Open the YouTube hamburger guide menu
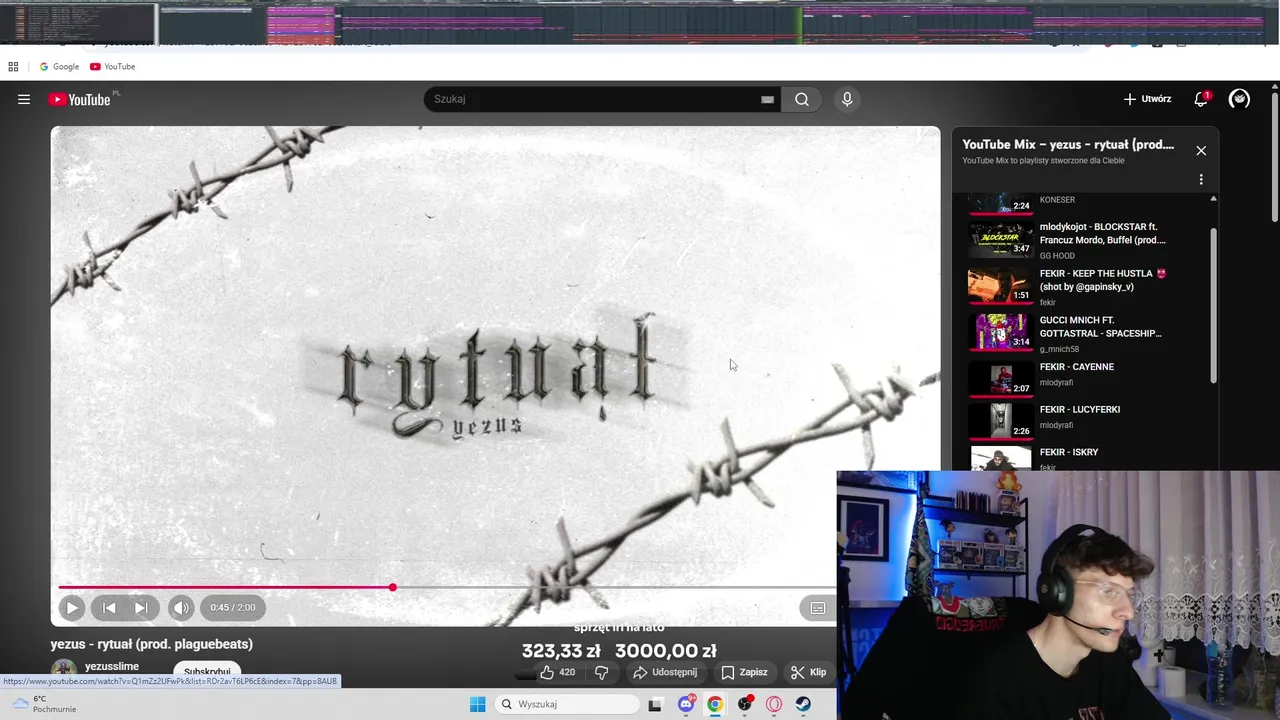This screenshot has width=1280, height=720. (24, 99)
